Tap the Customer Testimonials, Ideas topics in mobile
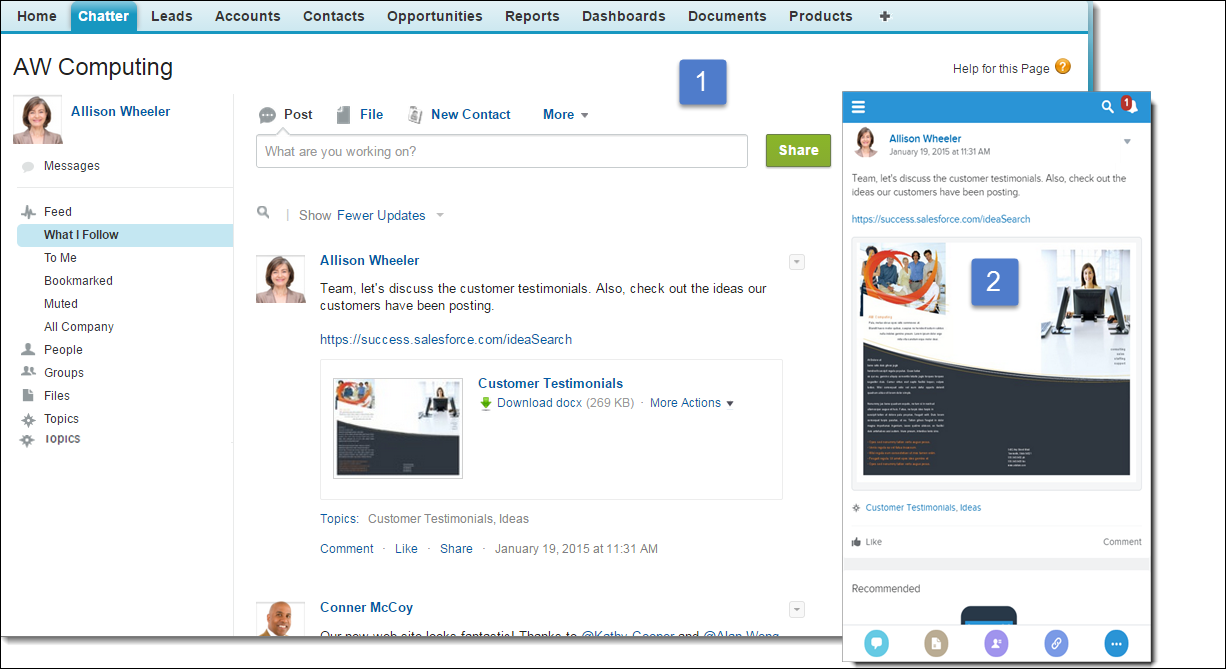The height and width of the screenshot is (669, 1226). point(923,508)
